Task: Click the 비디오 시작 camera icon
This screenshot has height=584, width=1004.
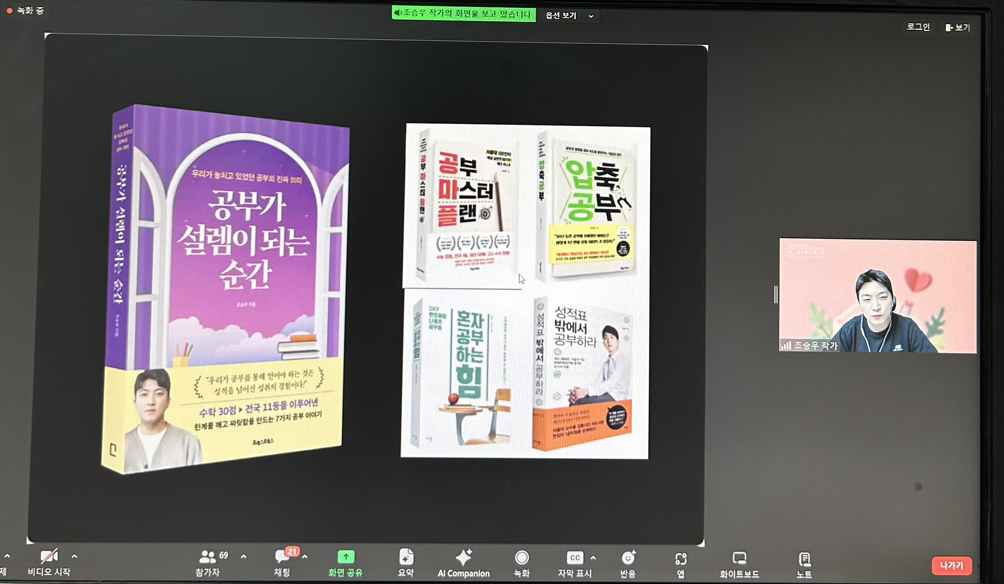Action: tap(49, 556)
